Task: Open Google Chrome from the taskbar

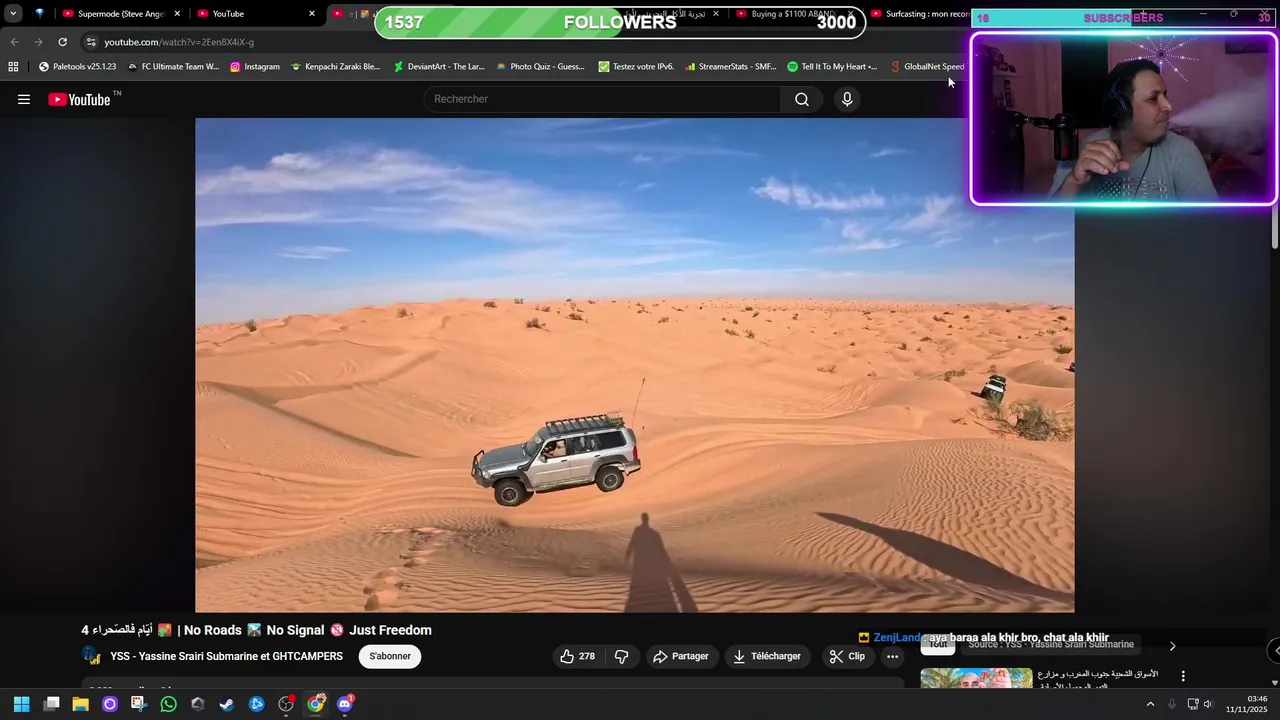Action: point(315,704)
